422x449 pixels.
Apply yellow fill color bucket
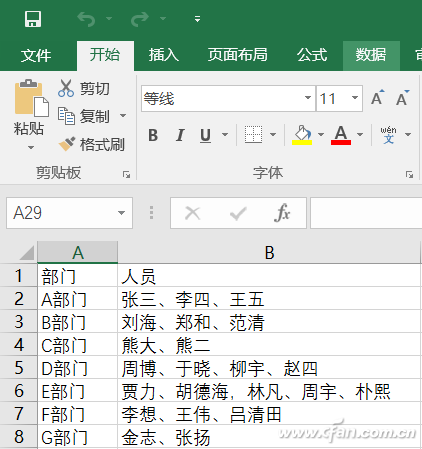coord(302,135)
